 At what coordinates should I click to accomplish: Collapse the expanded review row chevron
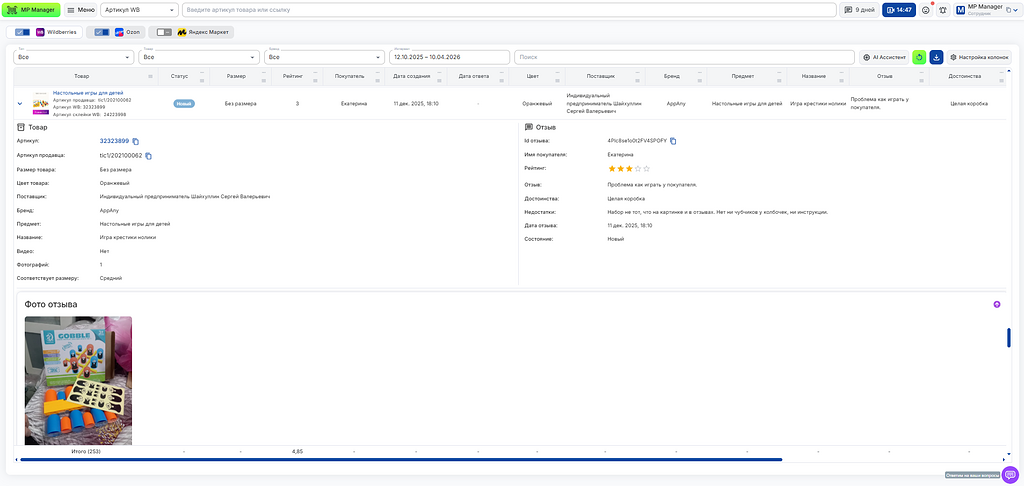coord(20,103)
